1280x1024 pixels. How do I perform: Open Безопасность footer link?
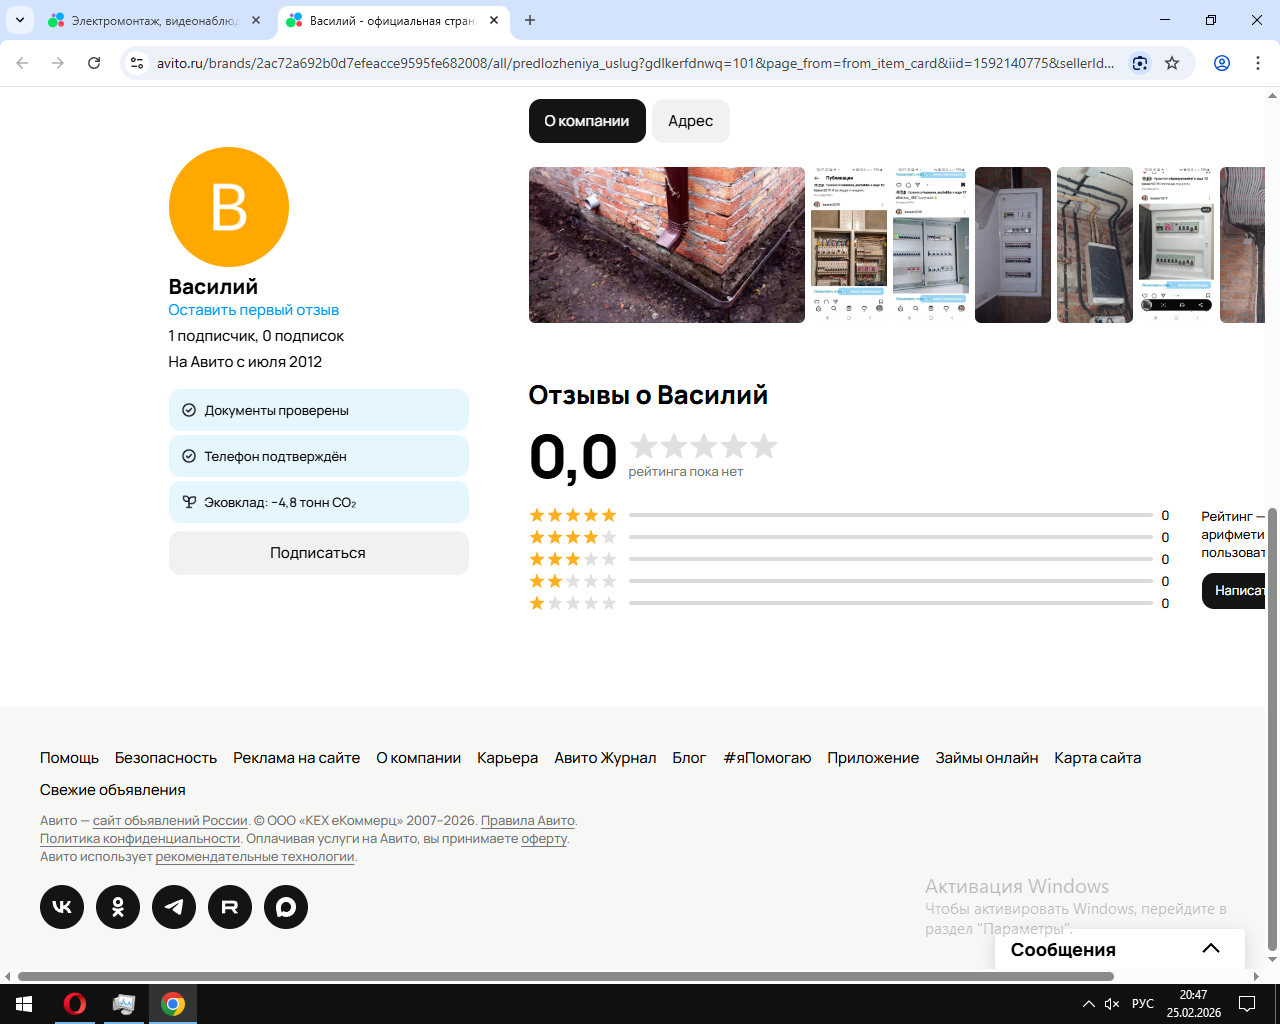(x=166, y=758)
